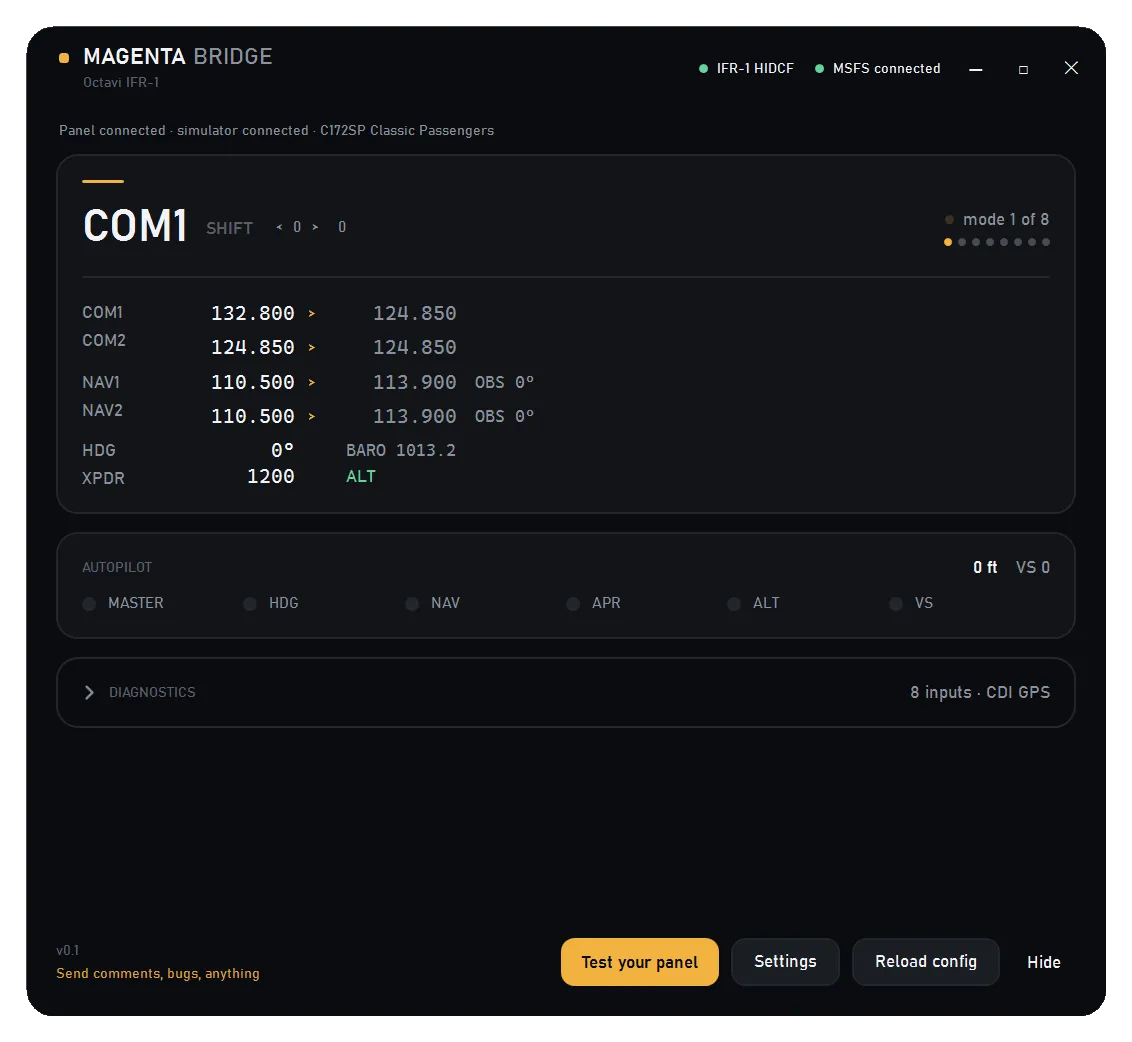This screenshot has height=1042, width=1132.
Task: Click NAV1 active frequency 110.500
Action: (x=253, y=382)
